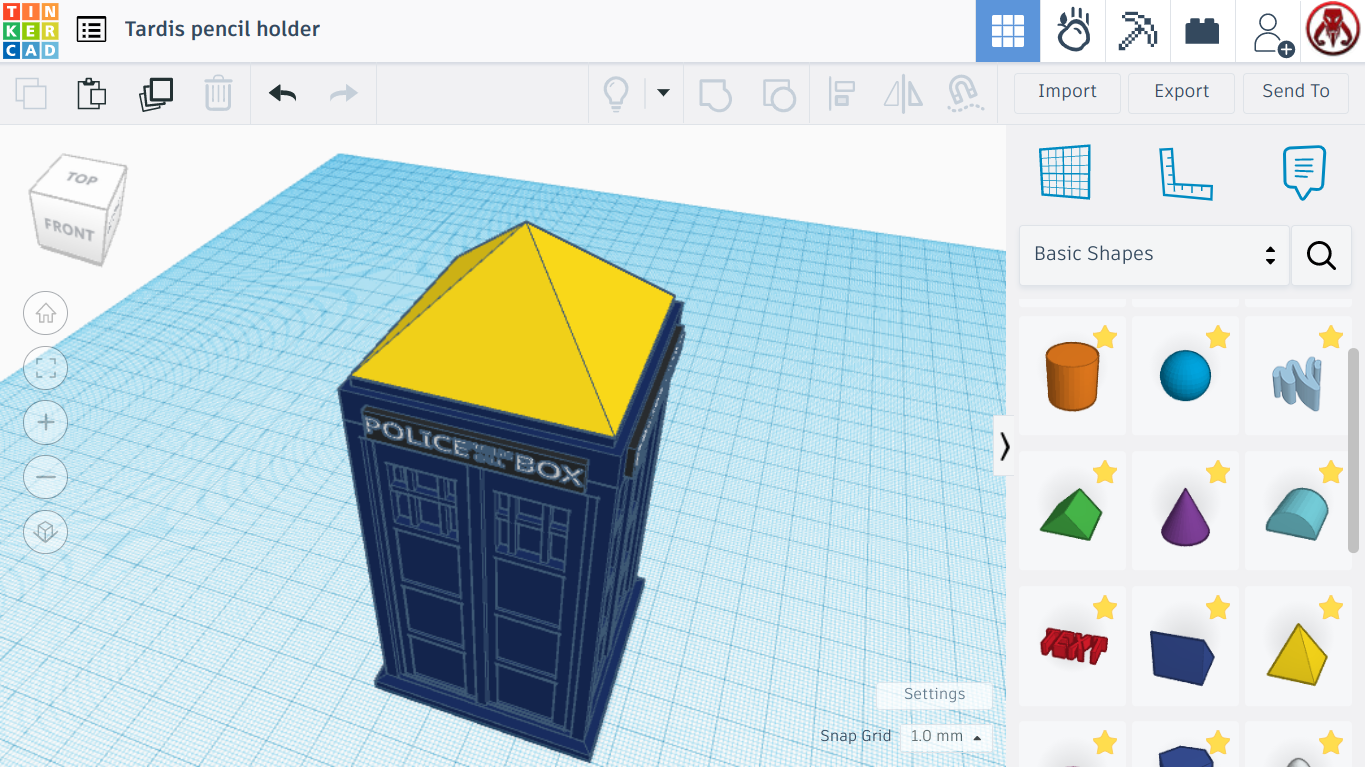Select the yellow Pyramid shape
The height and width of the screenshot is (767, 1365).
click(x=1298, y=646)
